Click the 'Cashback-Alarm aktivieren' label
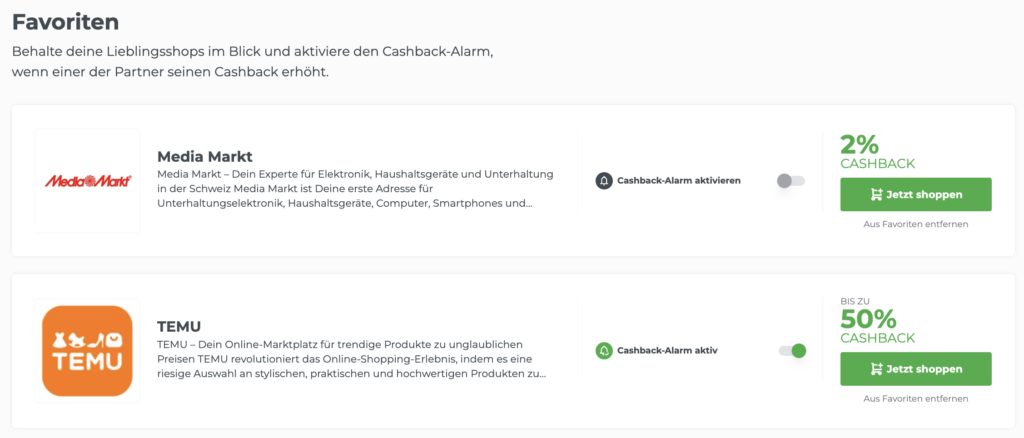Viewport: 1024px width, 438px height. 679,181
